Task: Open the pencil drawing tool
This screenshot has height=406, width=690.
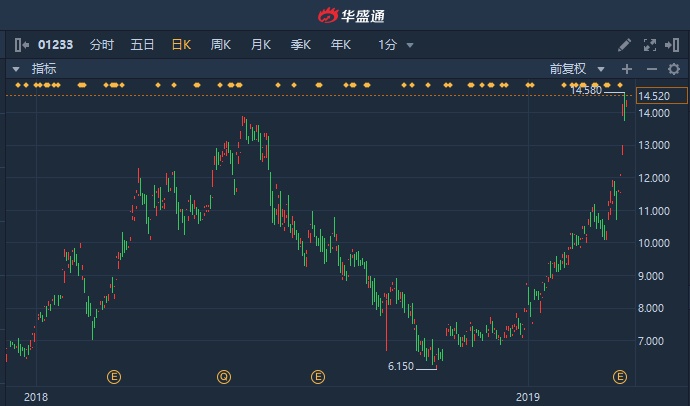Action: pos(624,45)
